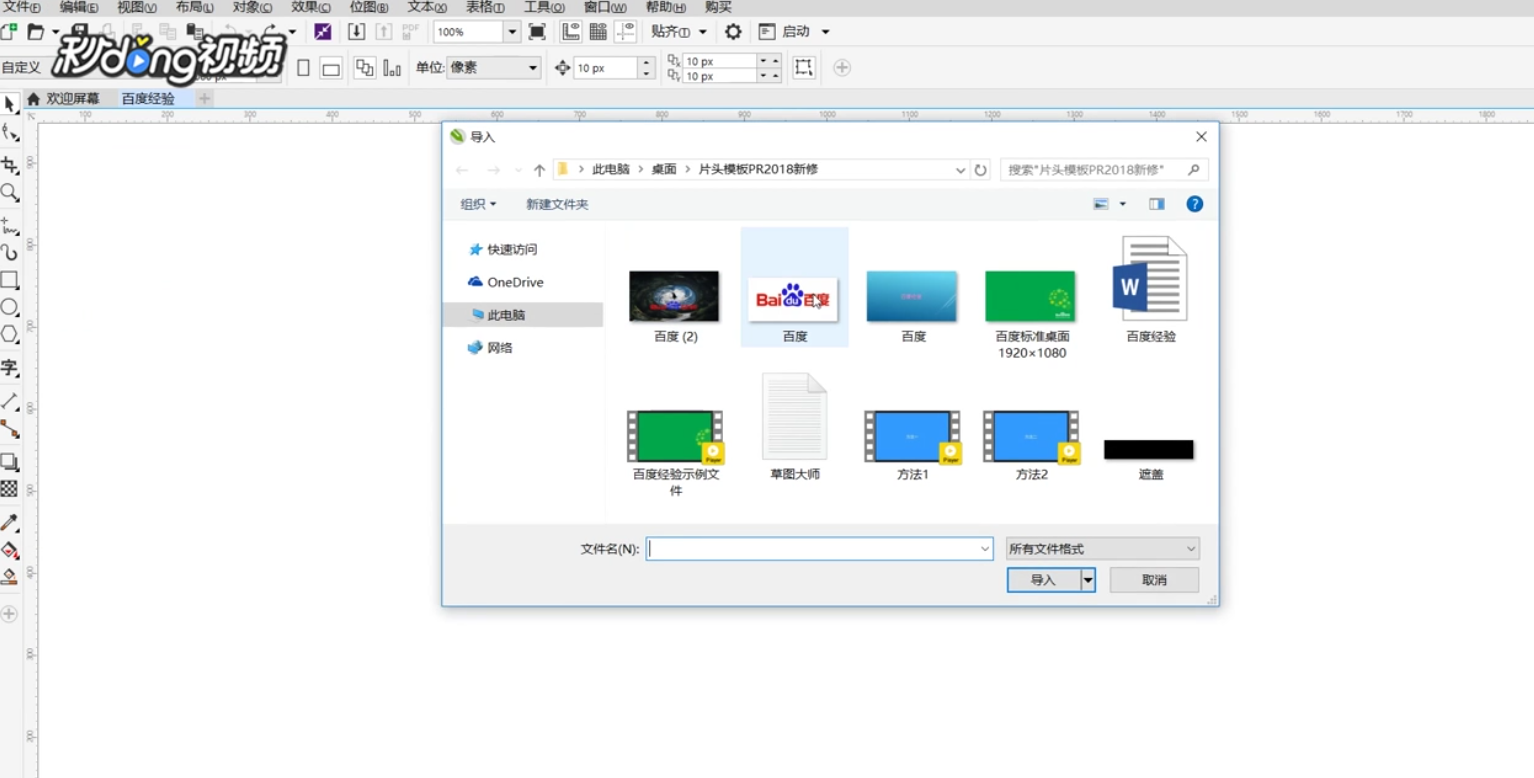Click the 导入 button to import
This screenshot has height=778, width=1534.
point(1040,580)
